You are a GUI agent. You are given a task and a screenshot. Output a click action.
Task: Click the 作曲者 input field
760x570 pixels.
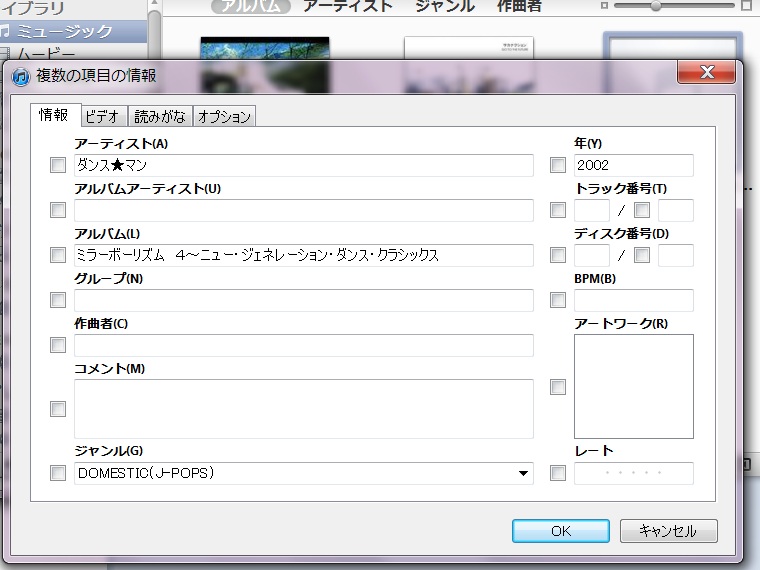pos(304,346)
